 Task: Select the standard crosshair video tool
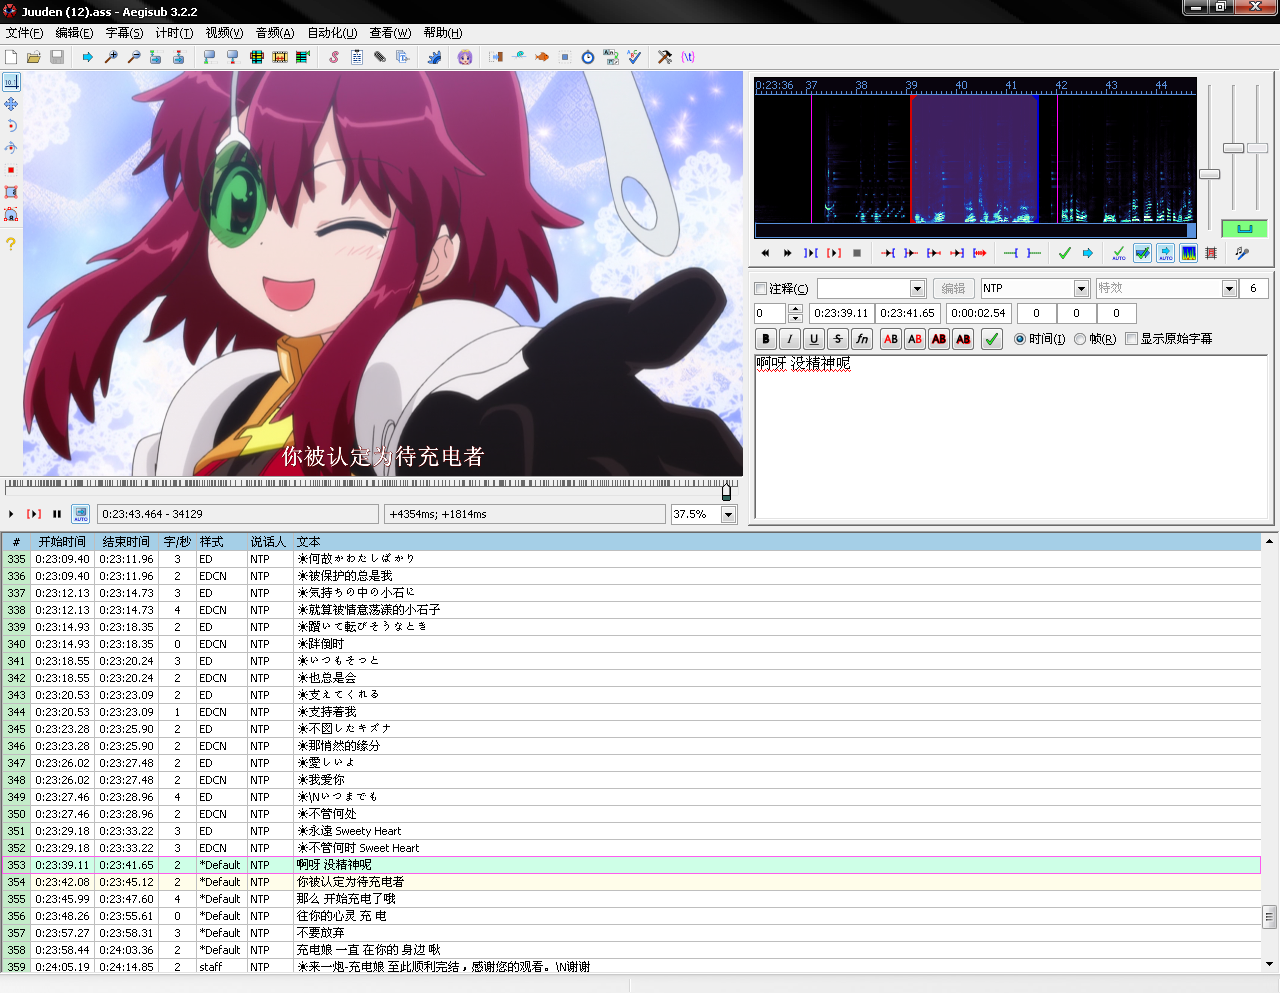coord(11,82)
